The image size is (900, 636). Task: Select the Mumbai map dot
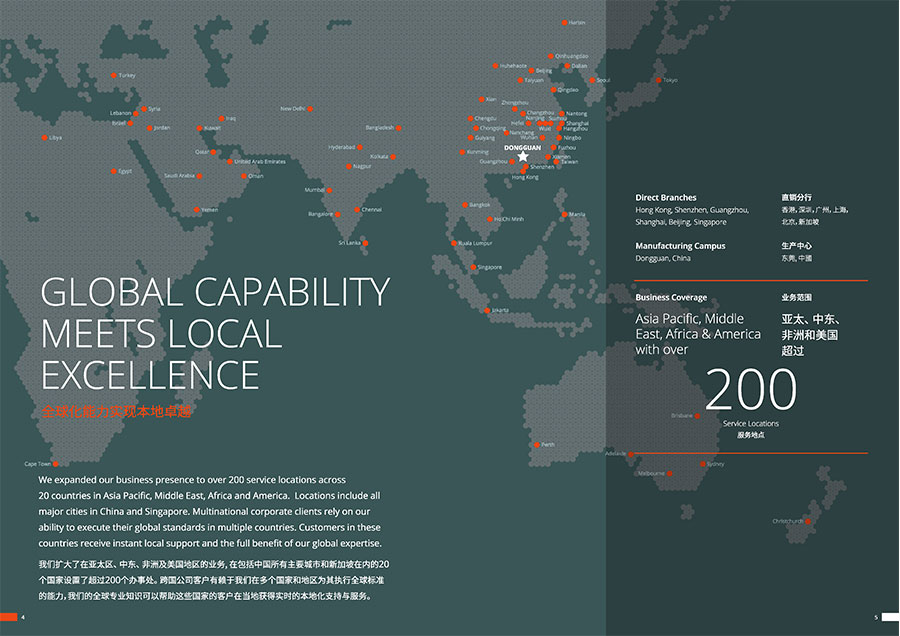pyautogui.click(x=330, y=190)
